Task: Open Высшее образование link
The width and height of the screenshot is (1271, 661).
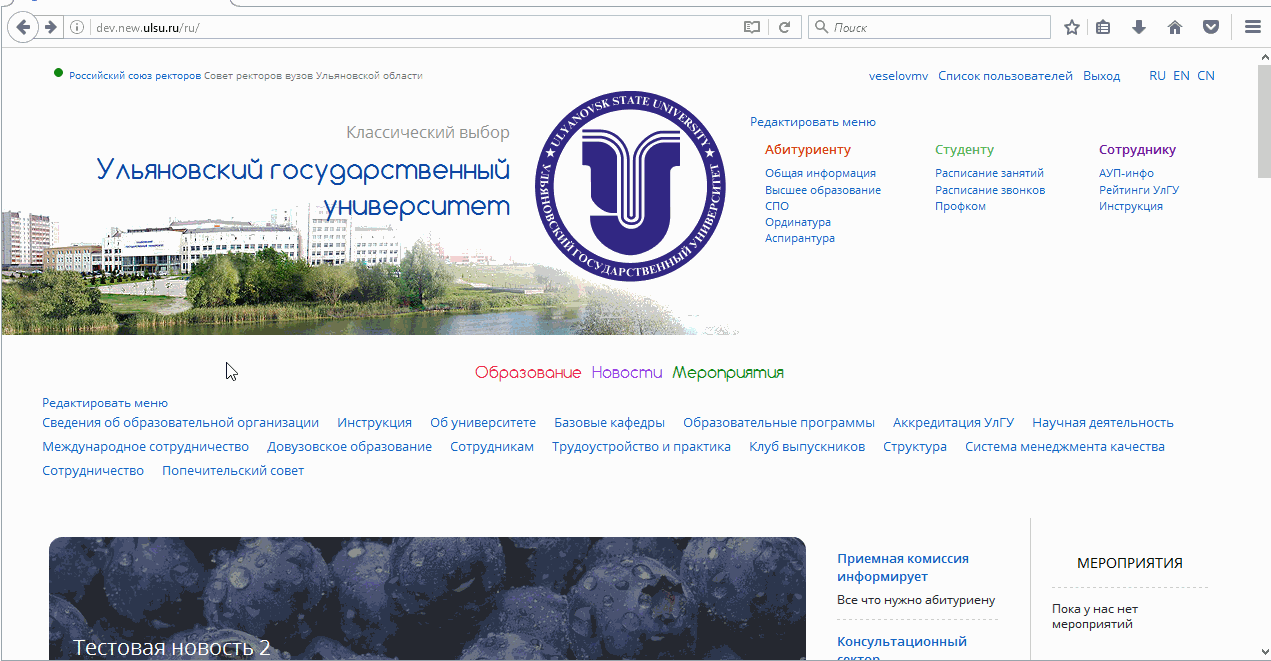Action: coord(823,190)
